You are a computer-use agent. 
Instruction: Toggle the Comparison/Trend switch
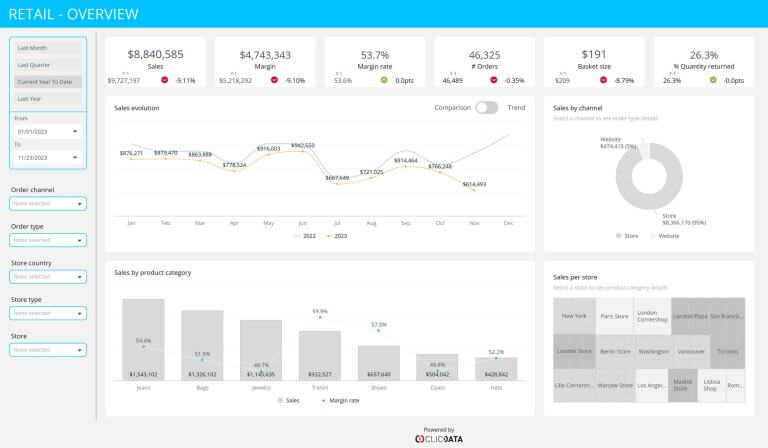pyautogui.click(x=487, y=107)
